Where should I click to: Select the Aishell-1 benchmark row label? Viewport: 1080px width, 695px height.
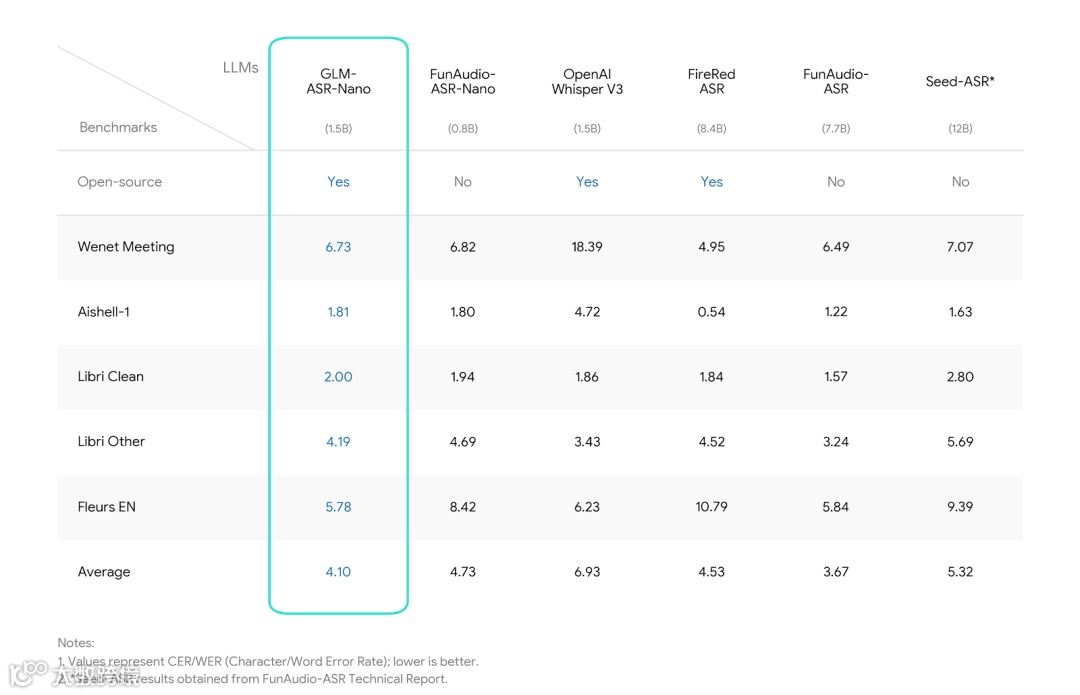pos(103,311)
